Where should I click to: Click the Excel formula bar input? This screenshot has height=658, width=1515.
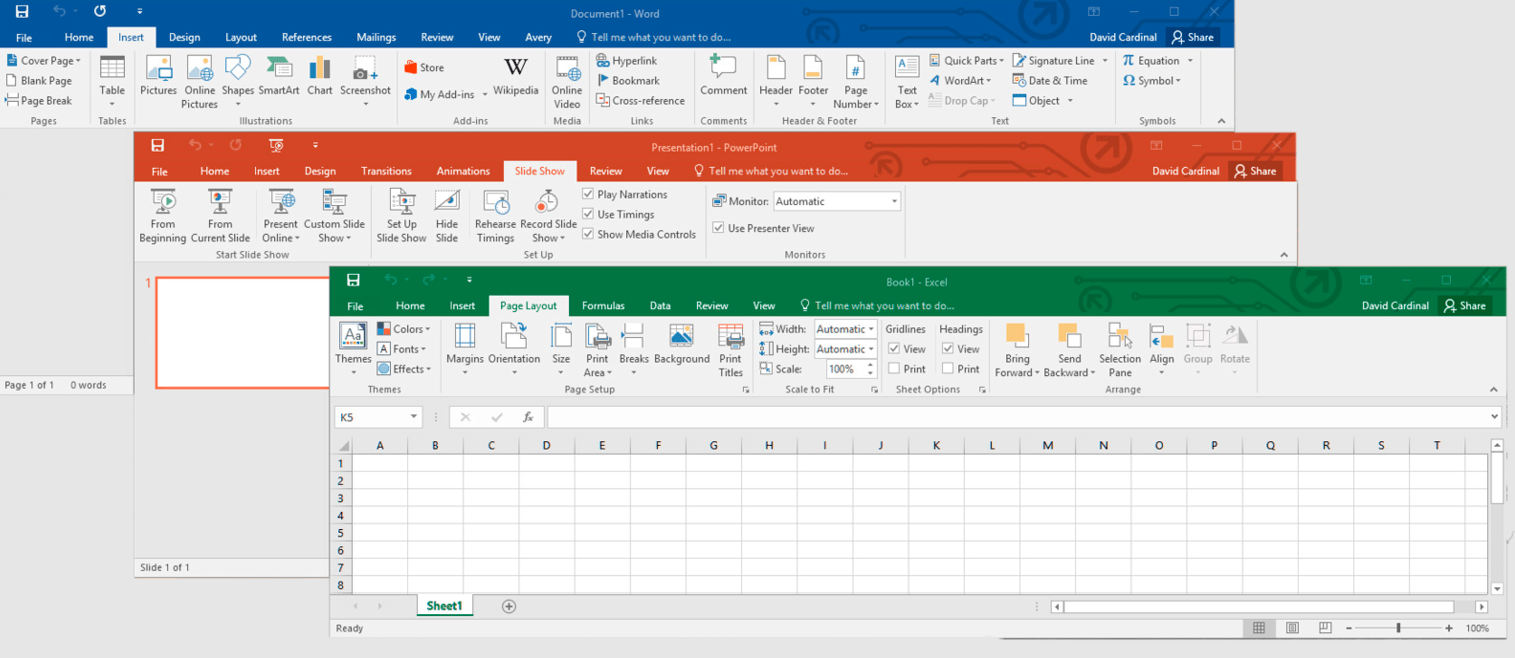point(1017,417)
